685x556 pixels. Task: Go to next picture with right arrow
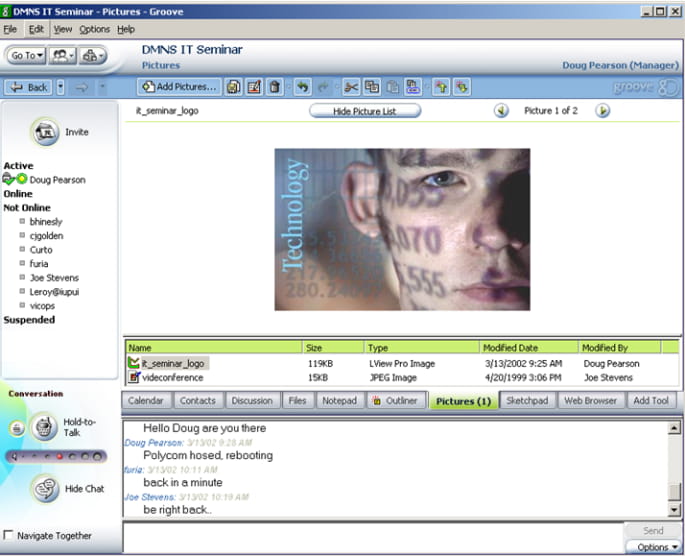pos(602,110)
